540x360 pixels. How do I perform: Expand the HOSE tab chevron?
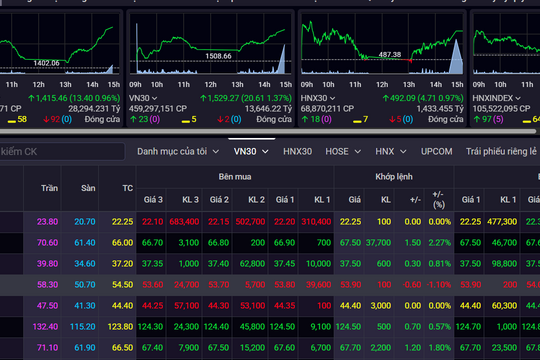click(x=358, y=152)
